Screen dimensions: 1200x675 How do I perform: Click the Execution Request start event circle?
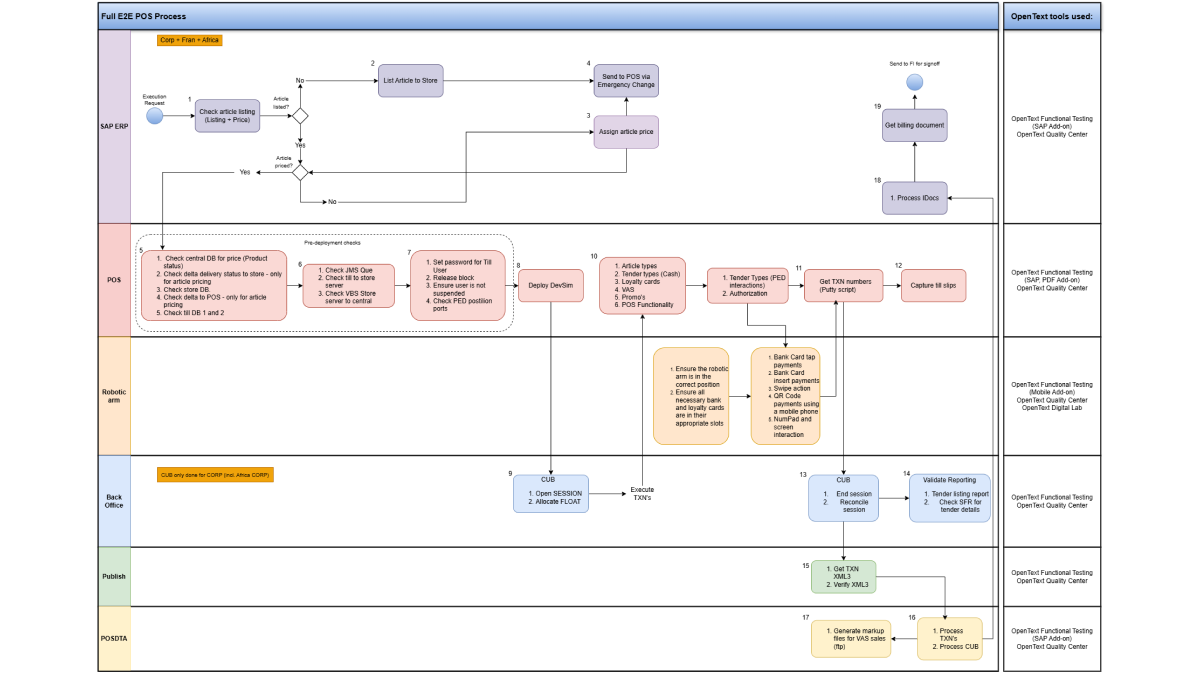pyautogui.click(x=153, y=115)
